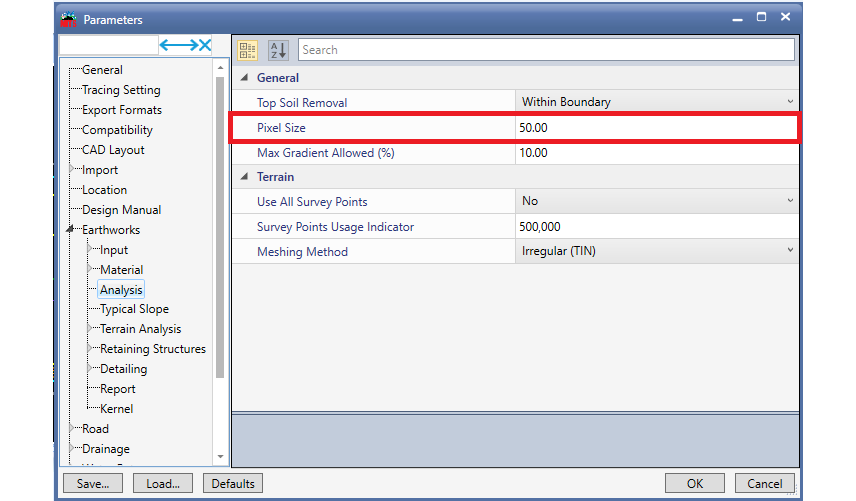The width and height of the screenshot is (856, 501).
Task: Edit Survey Points Usage Indicator value
Action: pos(657,226)
